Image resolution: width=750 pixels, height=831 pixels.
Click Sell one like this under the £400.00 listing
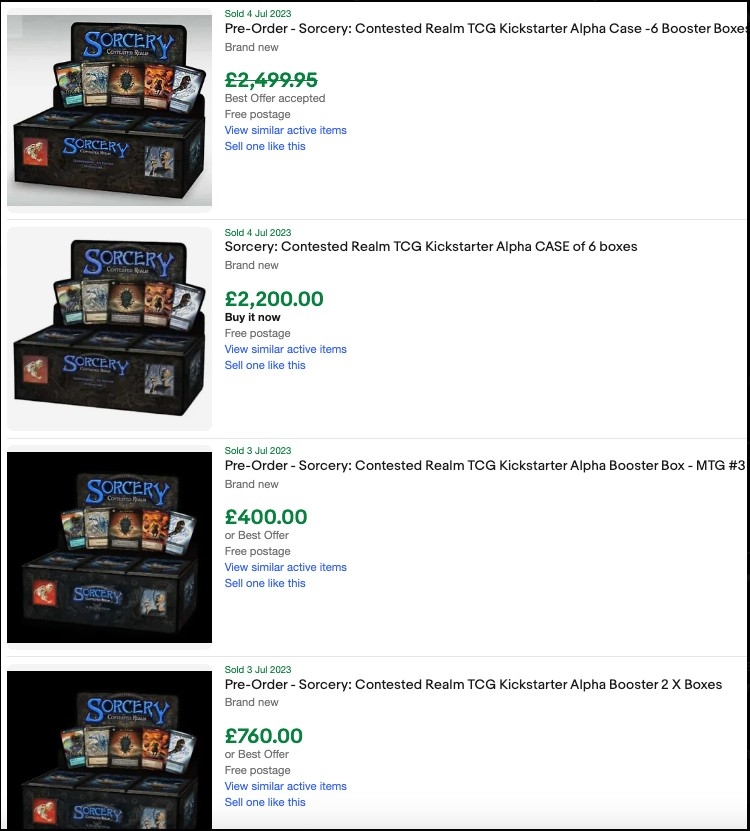pyautogui.click(x=265, y=583)
